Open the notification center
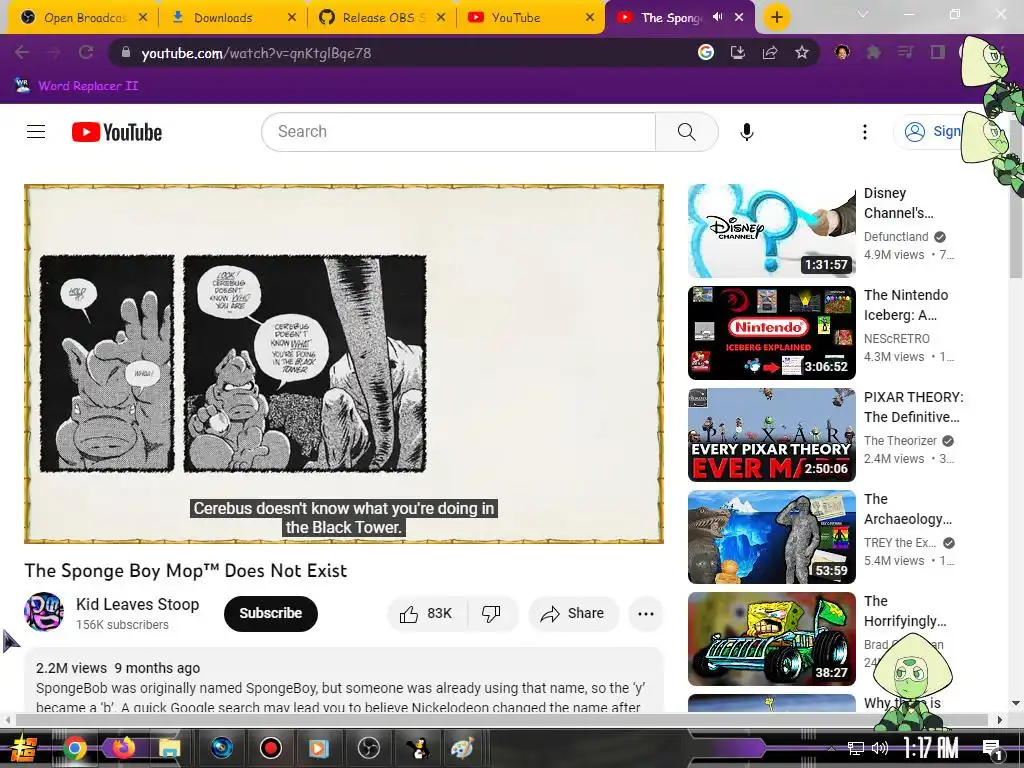Viewport: 1024px width, 768px height. tap(992, 748)
